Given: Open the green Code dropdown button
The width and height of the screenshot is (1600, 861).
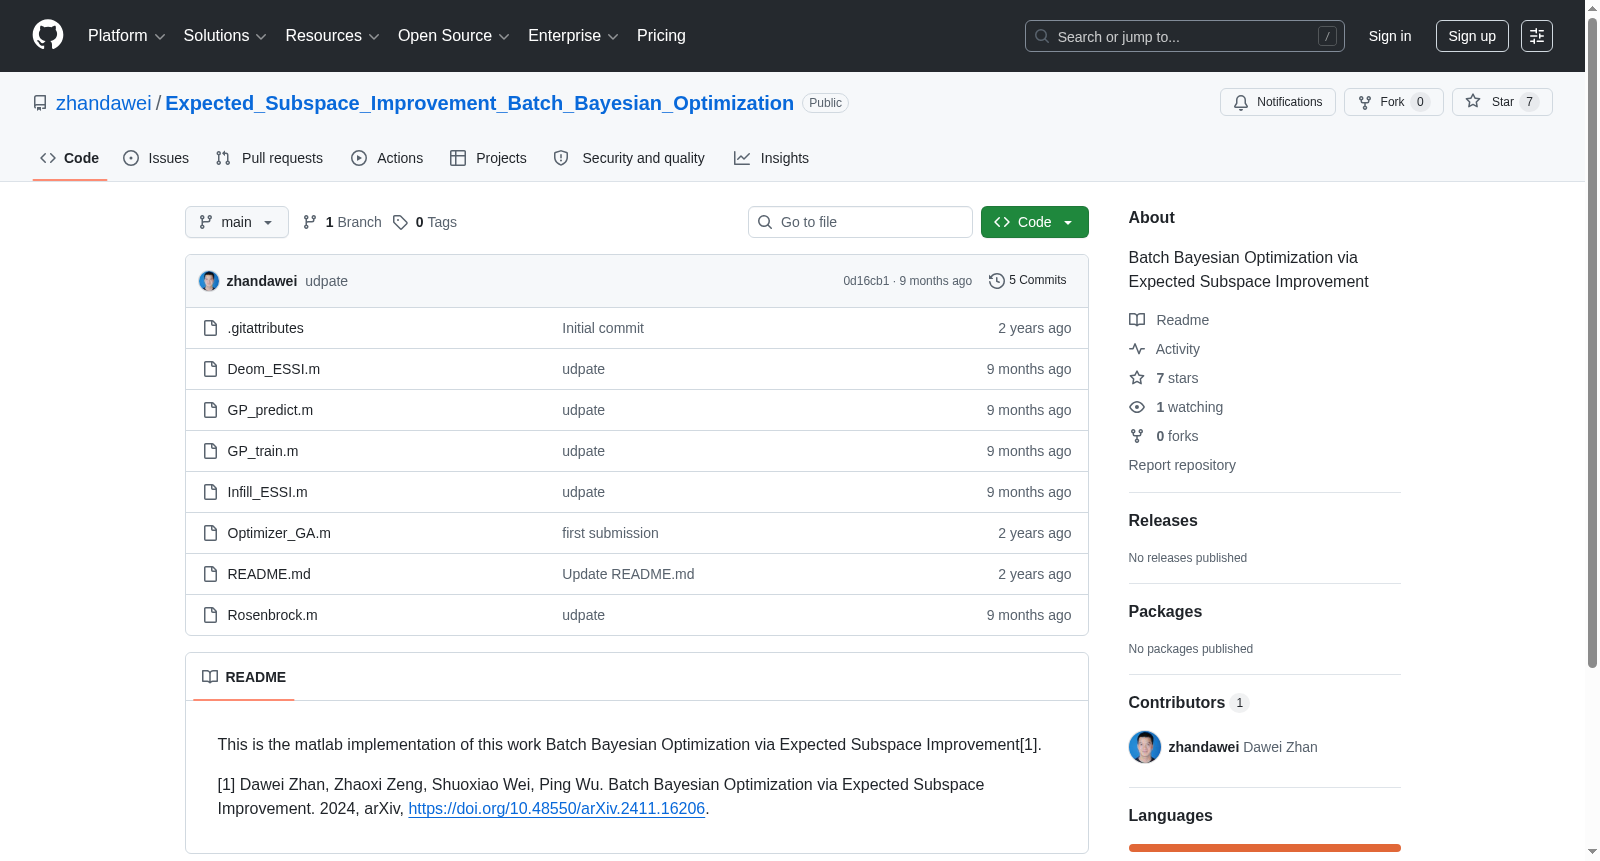Looking at the screenshot, I should pos(1035,222).
